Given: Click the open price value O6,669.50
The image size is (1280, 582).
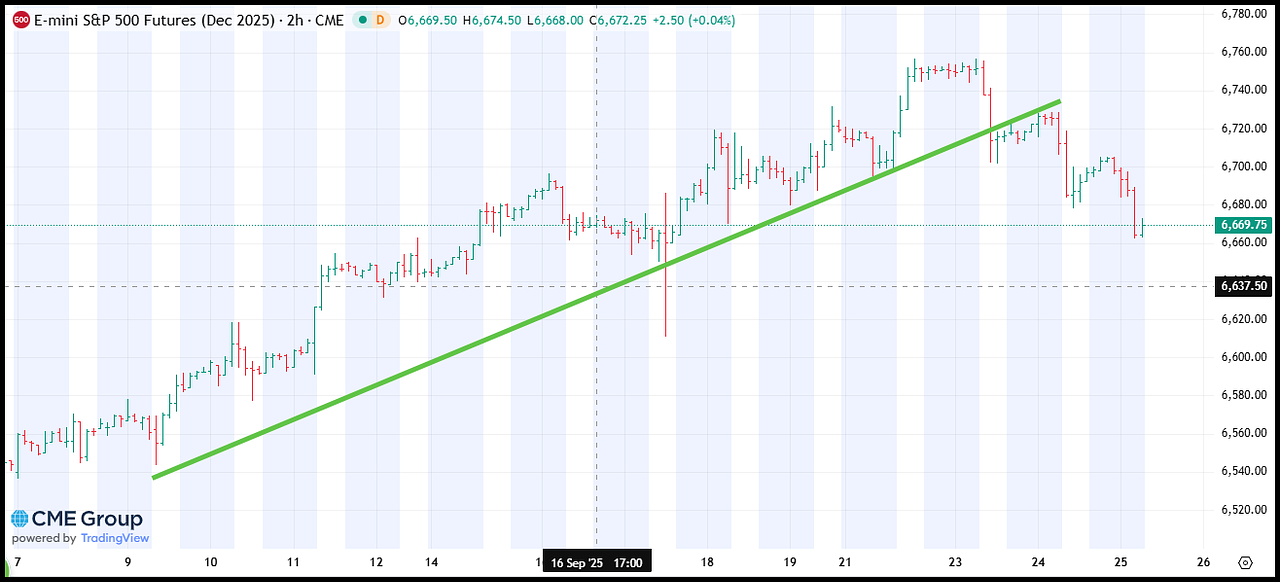Looking at the screenshot, I should [x=427, y=20].
